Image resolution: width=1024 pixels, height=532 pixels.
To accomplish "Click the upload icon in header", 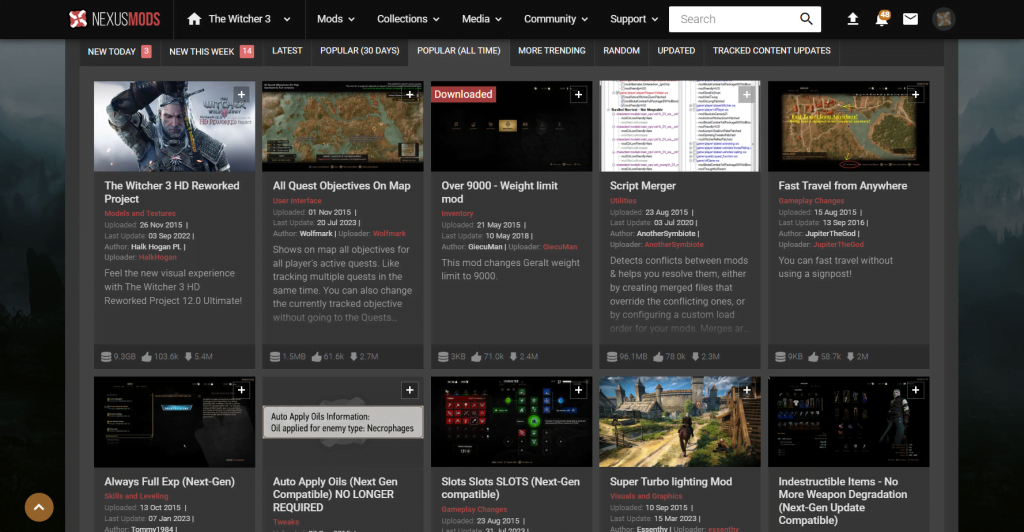I will coord(852,19).
